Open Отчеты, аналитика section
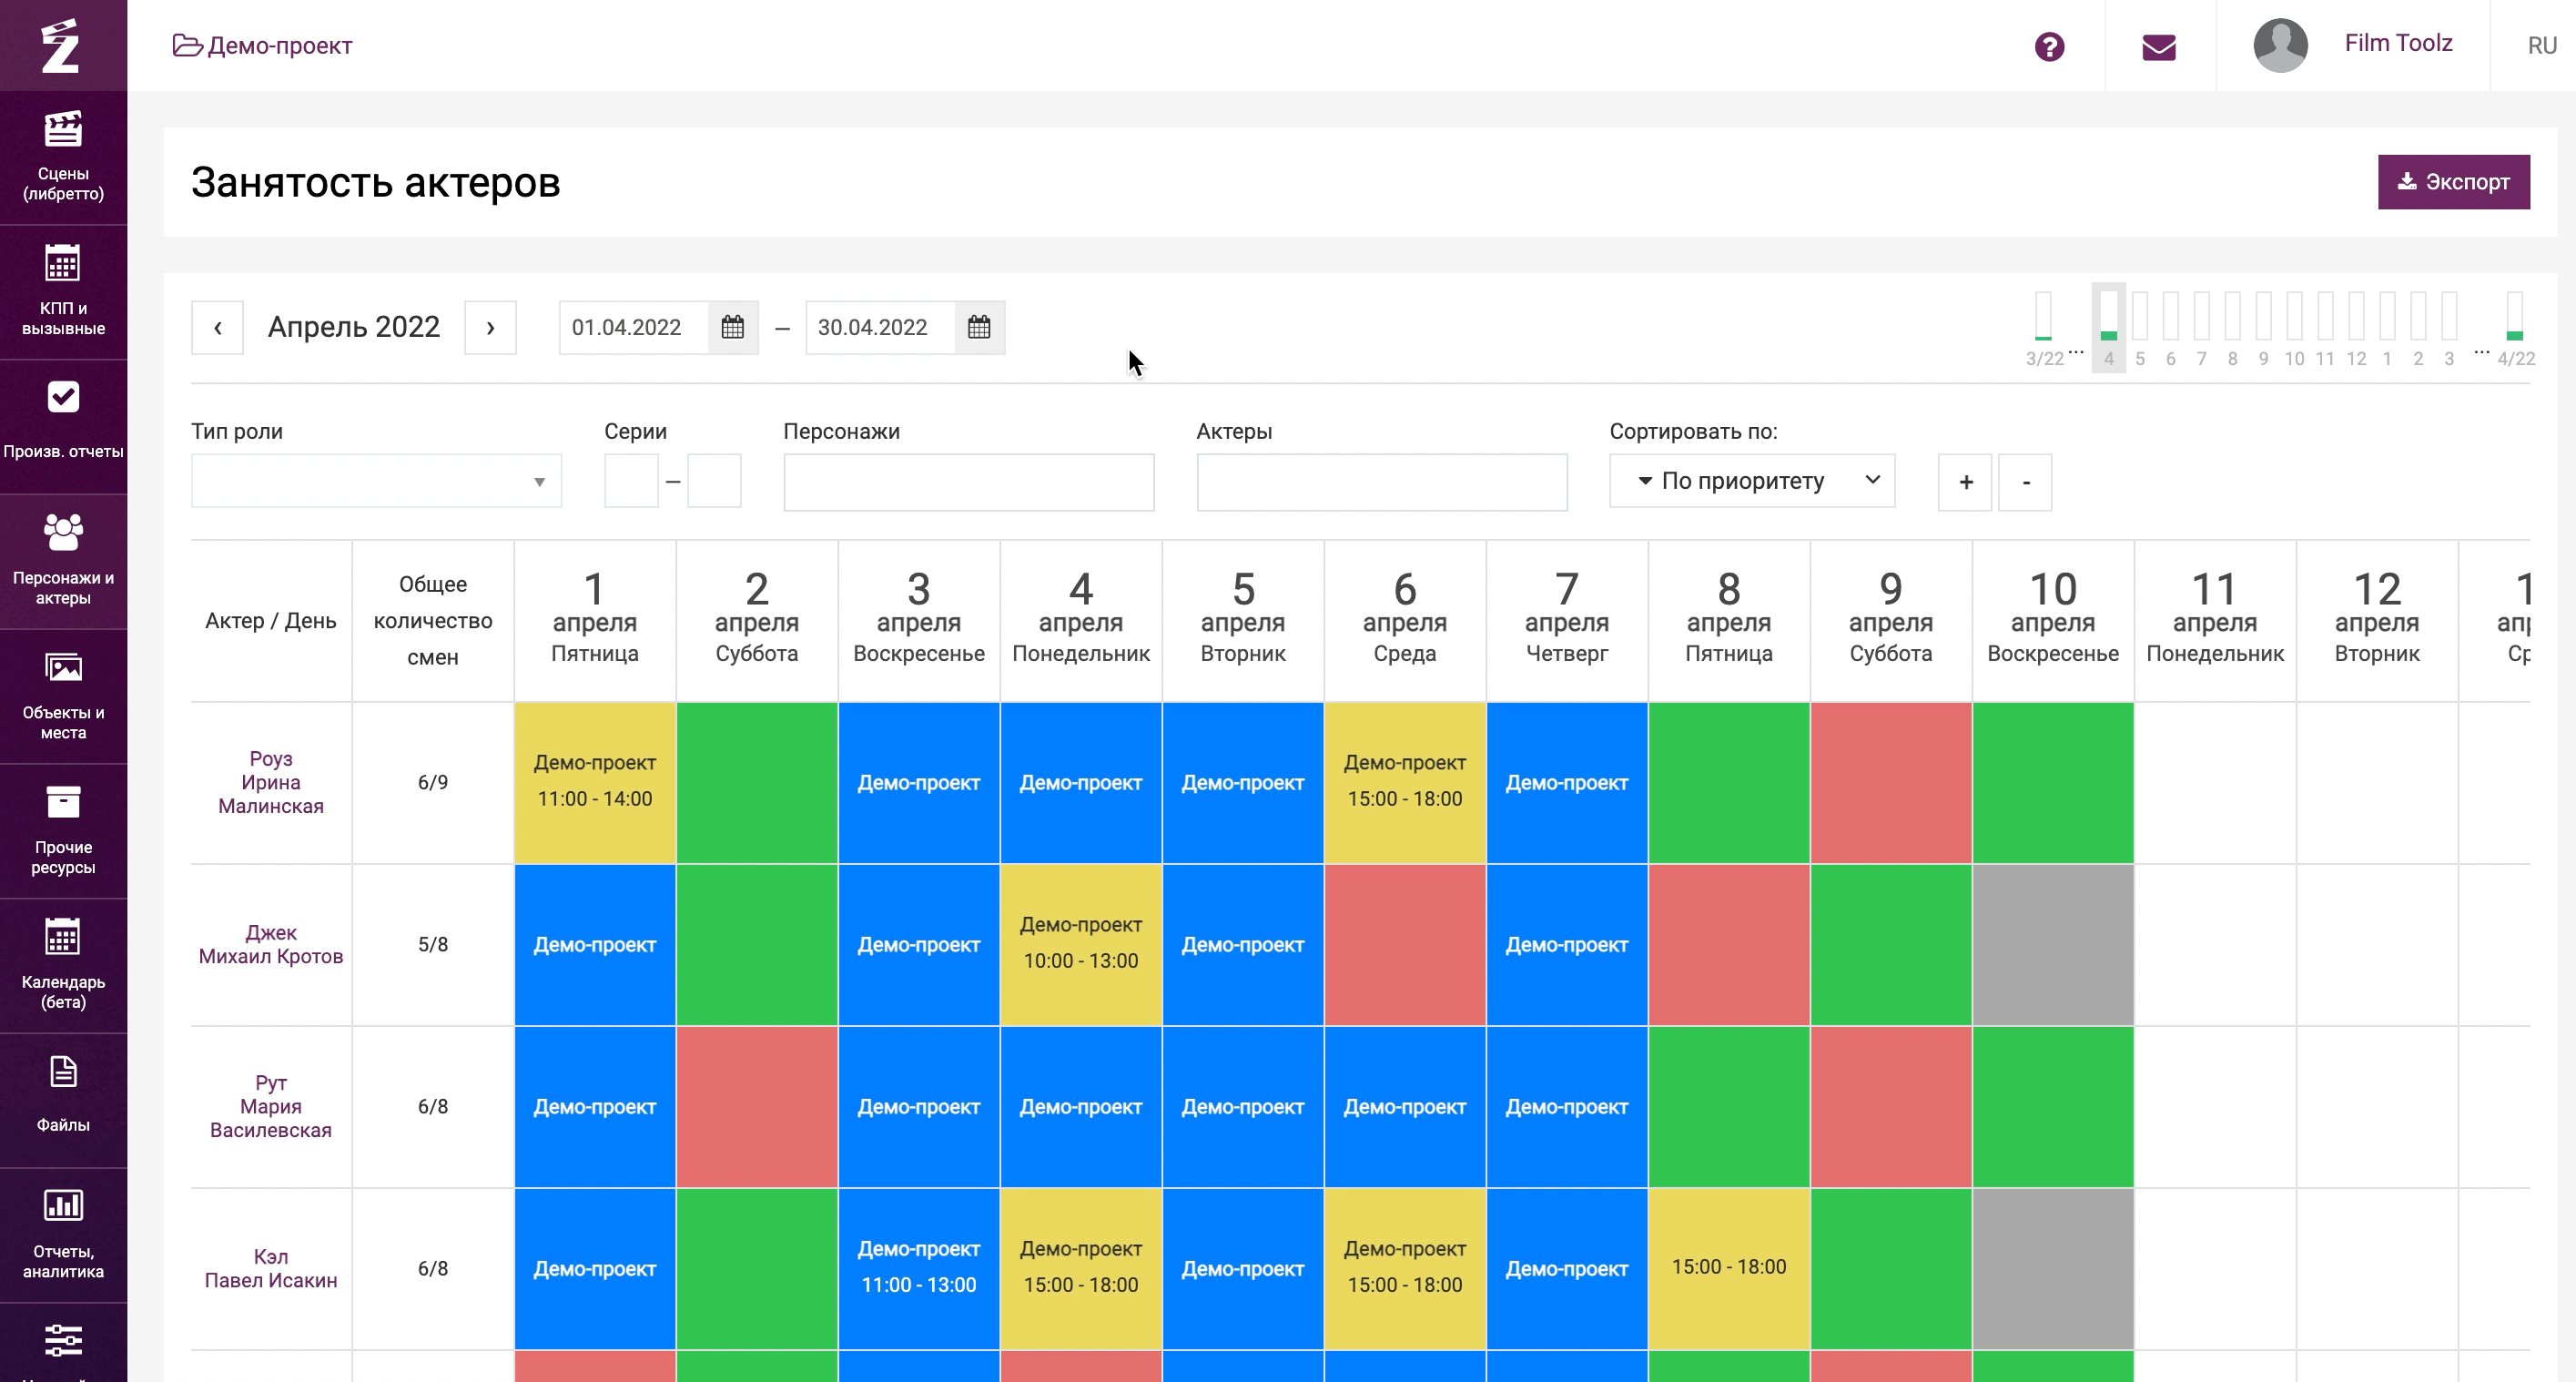Image resolution: width=2576 pixels, height=1382 pixels. pyautogui.click(x=63, y=1235)
